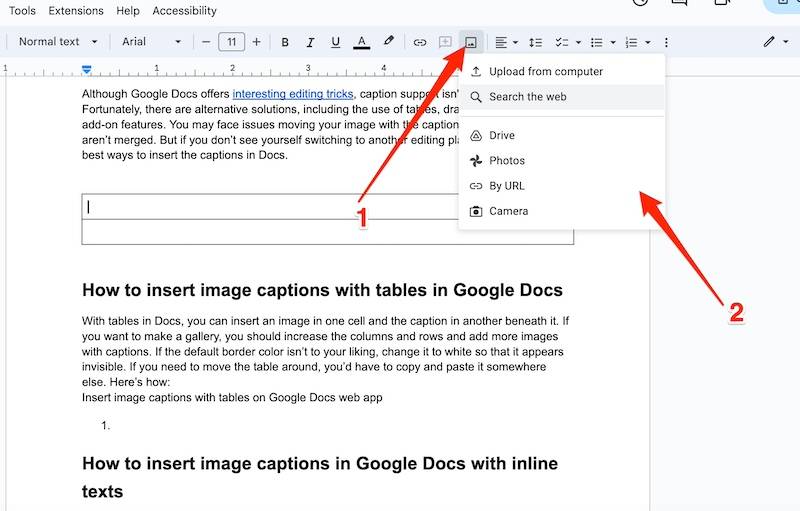
Task: Click the decrease font size minus
Action: (206, 42)
